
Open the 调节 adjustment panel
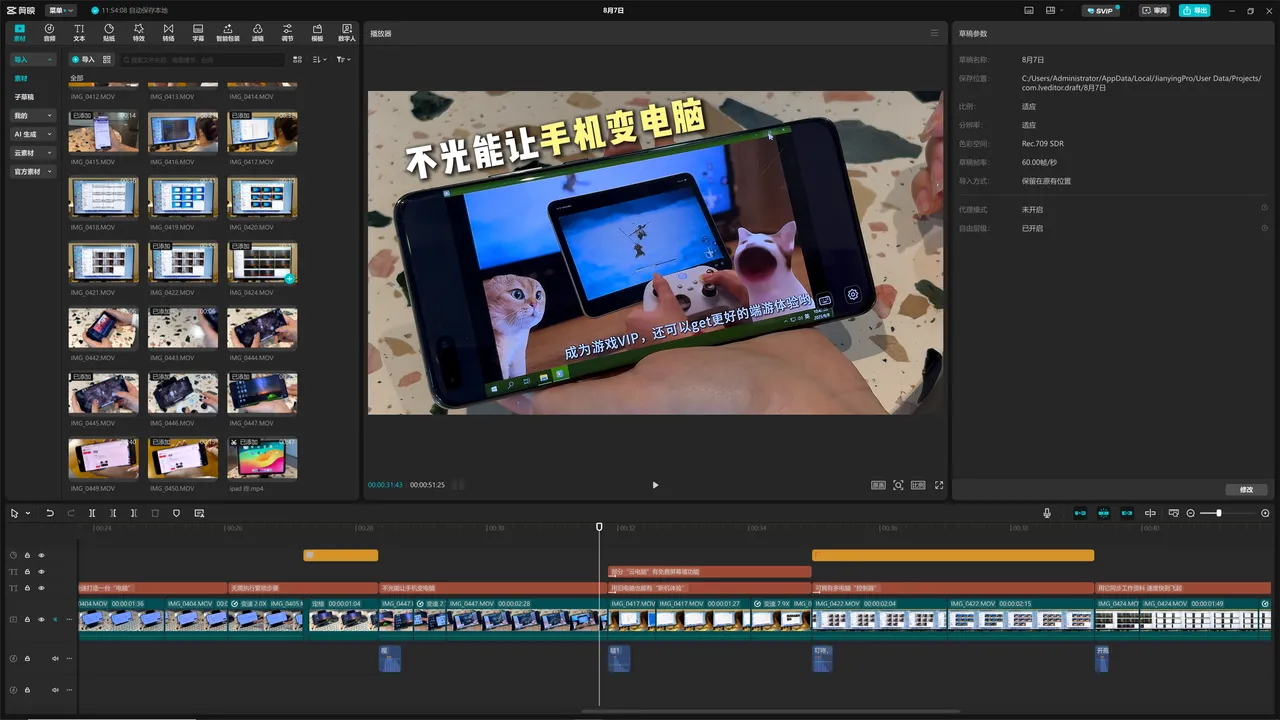pyautogui.click(x=288, y=33)
